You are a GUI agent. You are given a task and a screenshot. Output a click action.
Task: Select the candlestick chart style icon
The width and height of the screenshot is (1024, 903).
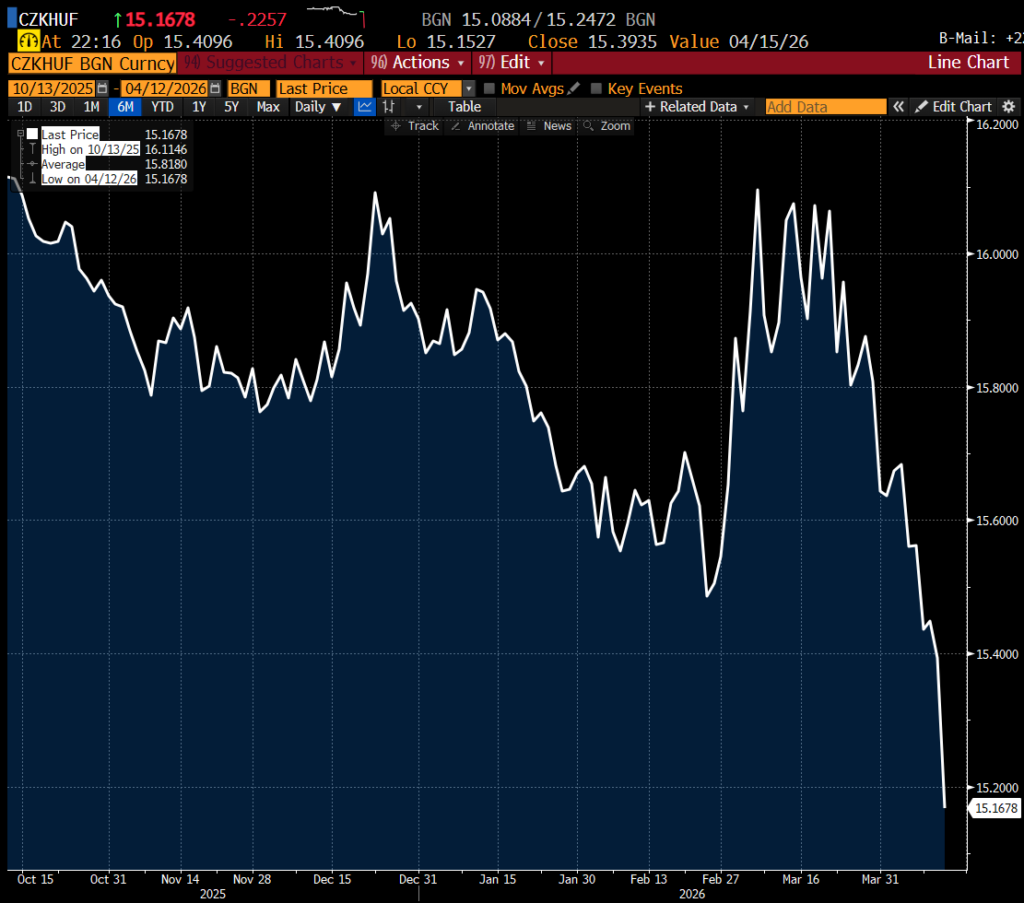click(389, 107)
